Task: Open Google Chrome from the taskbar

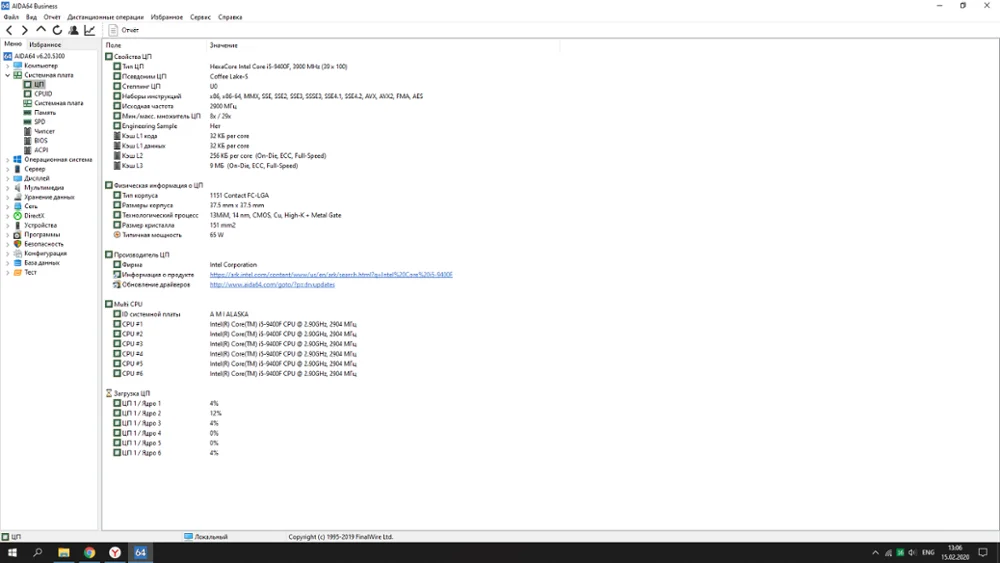Action: tap(89, 553)
